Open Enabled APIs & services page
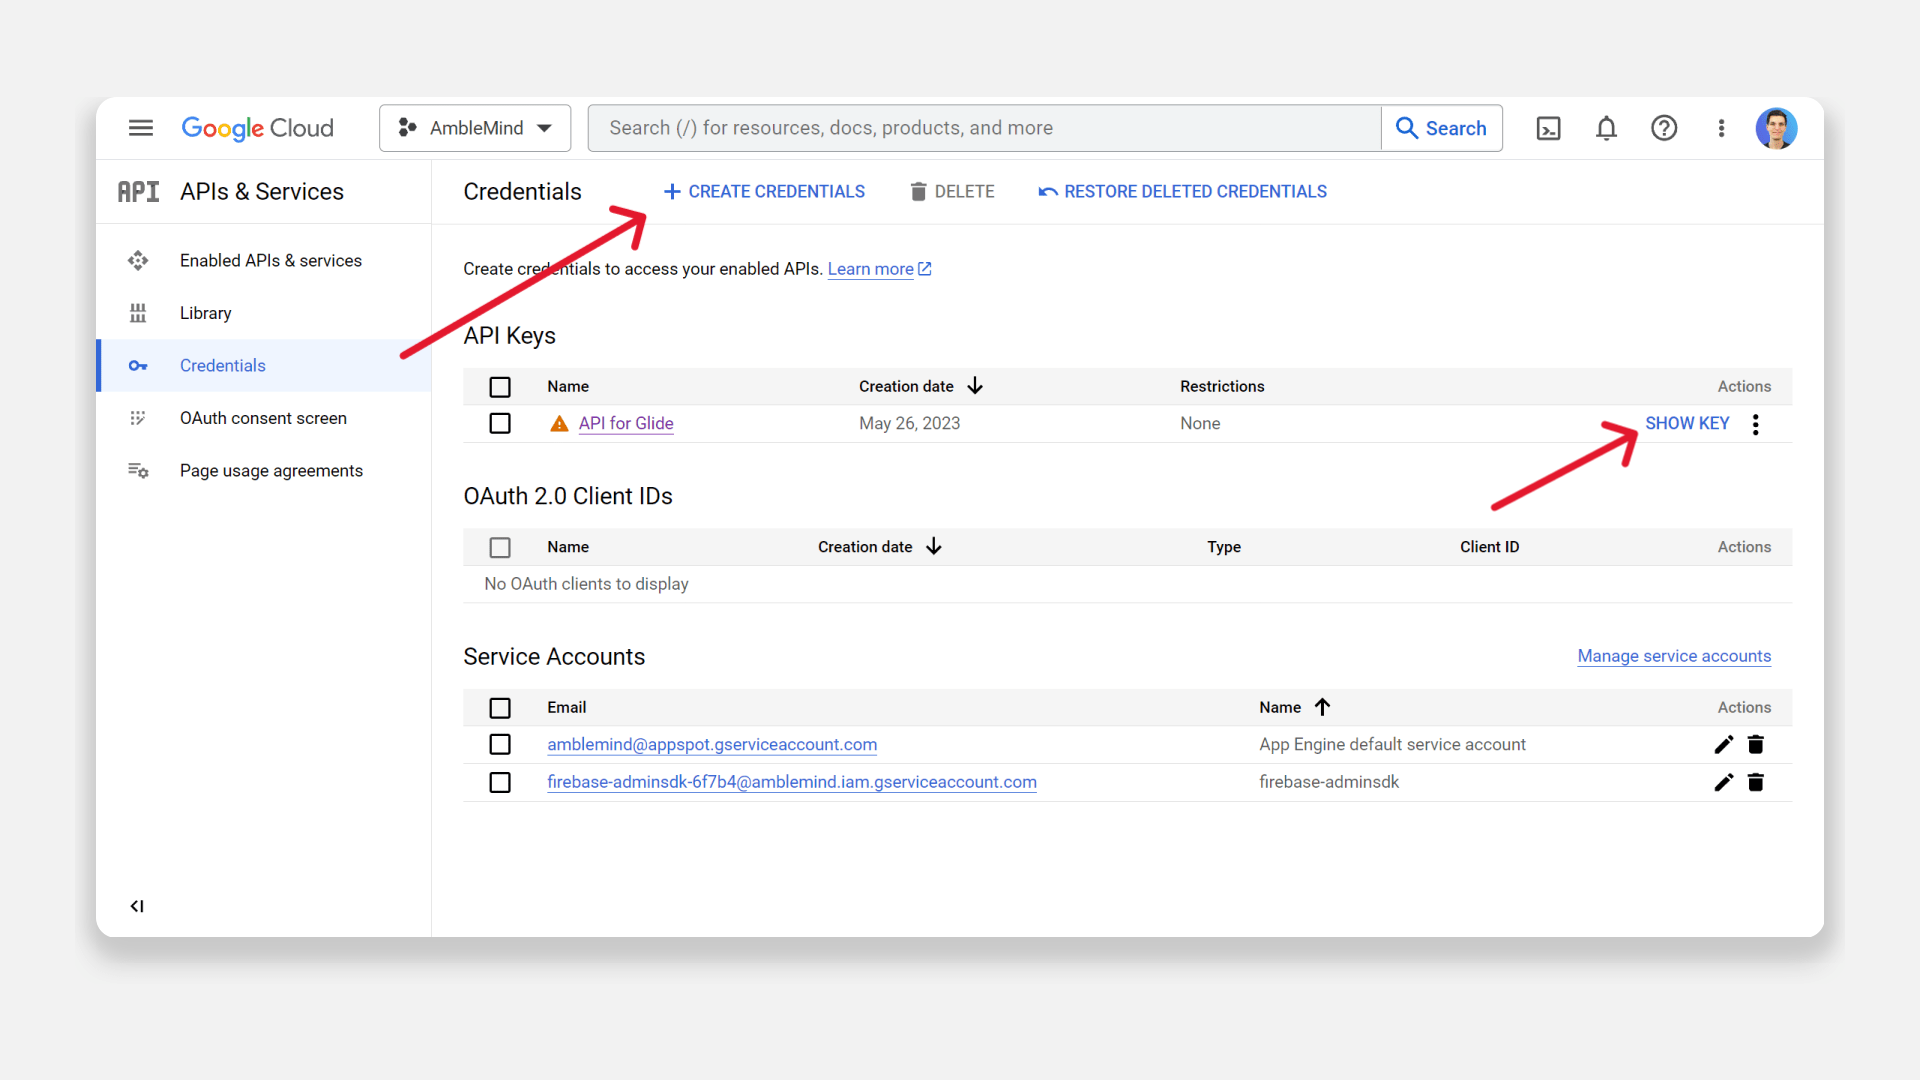 tap(270, 260)
